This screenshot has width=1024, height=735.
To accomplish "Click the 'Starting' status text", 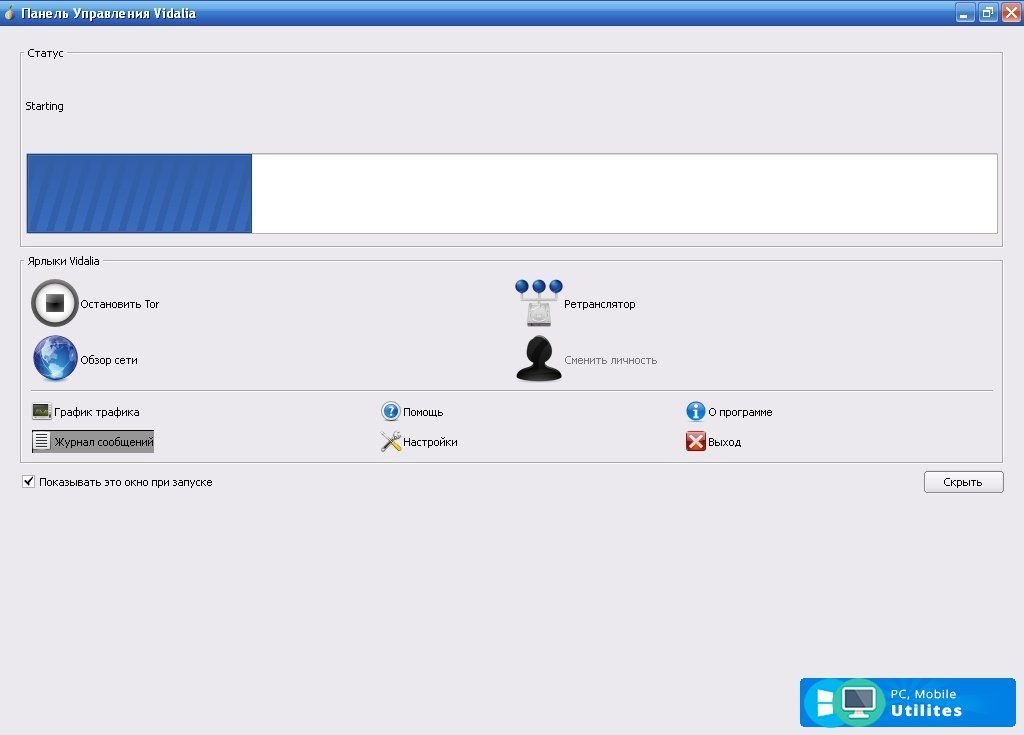I will [x=44, y=106].
